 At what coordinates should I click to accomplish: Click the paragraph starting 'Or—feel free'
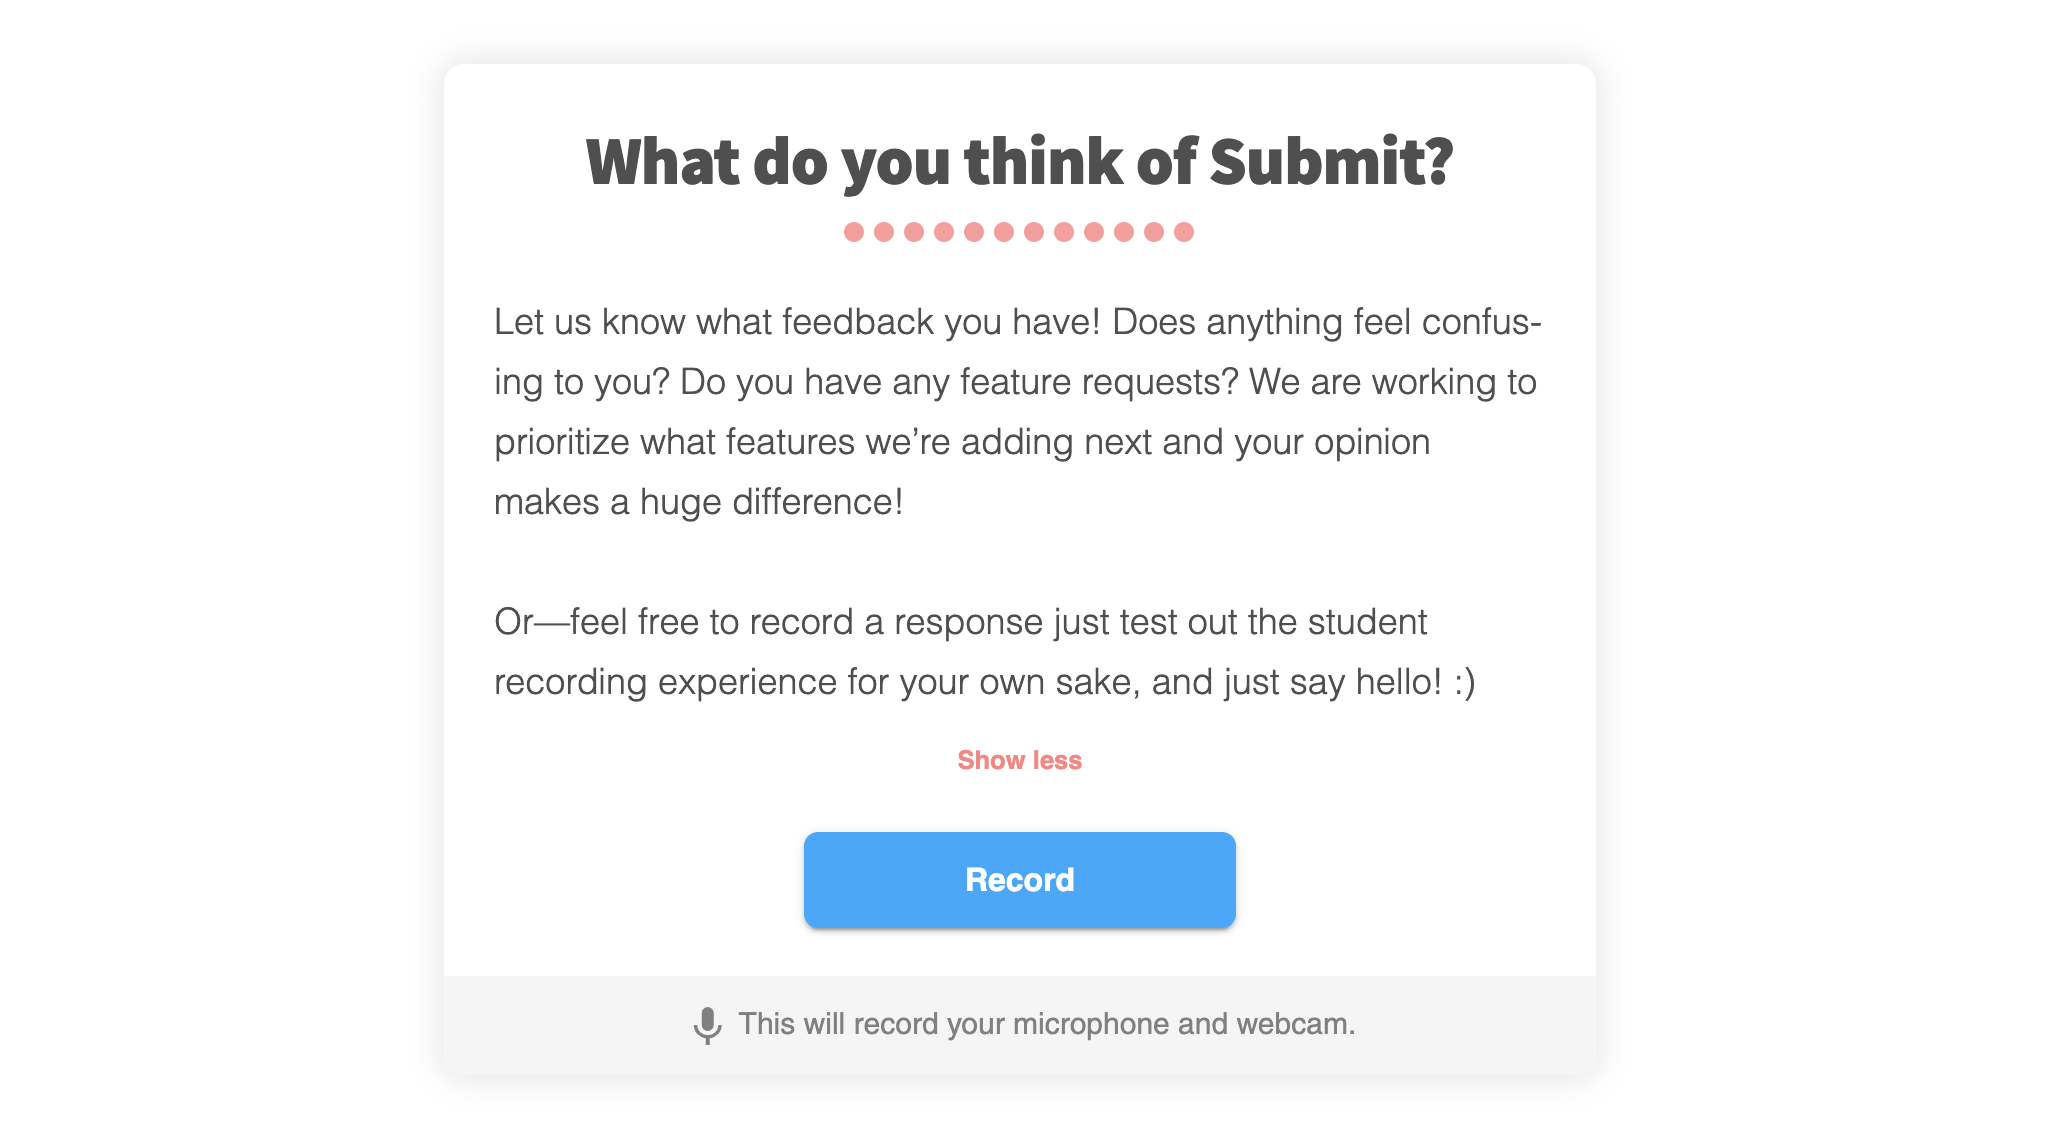pos(984,652)
